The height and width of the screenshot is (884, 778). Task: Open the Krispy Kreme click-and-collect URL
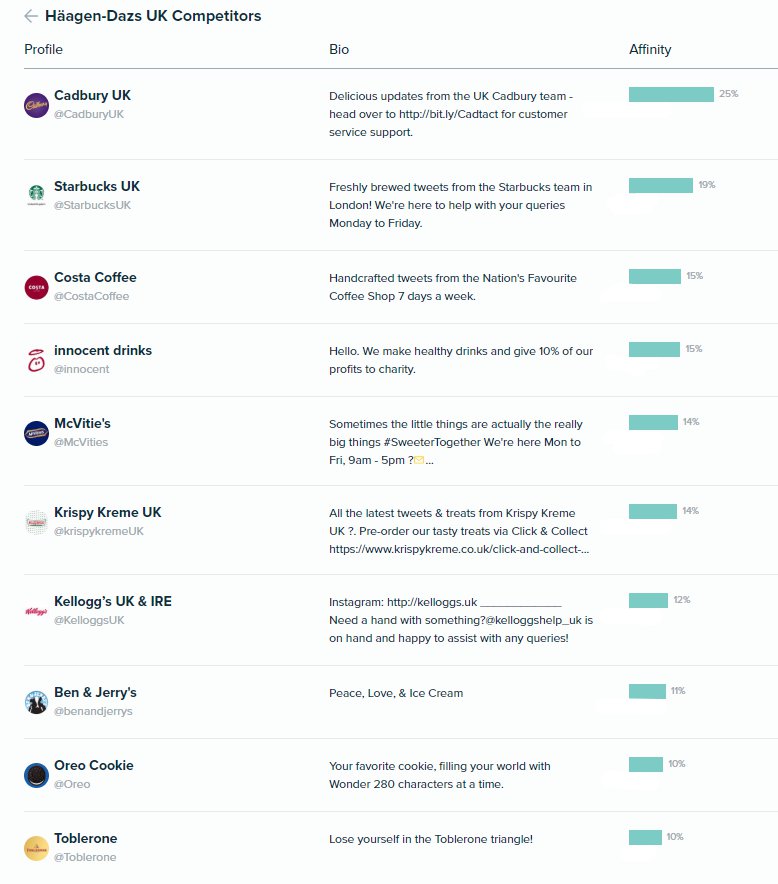click(x=459, y=549)
